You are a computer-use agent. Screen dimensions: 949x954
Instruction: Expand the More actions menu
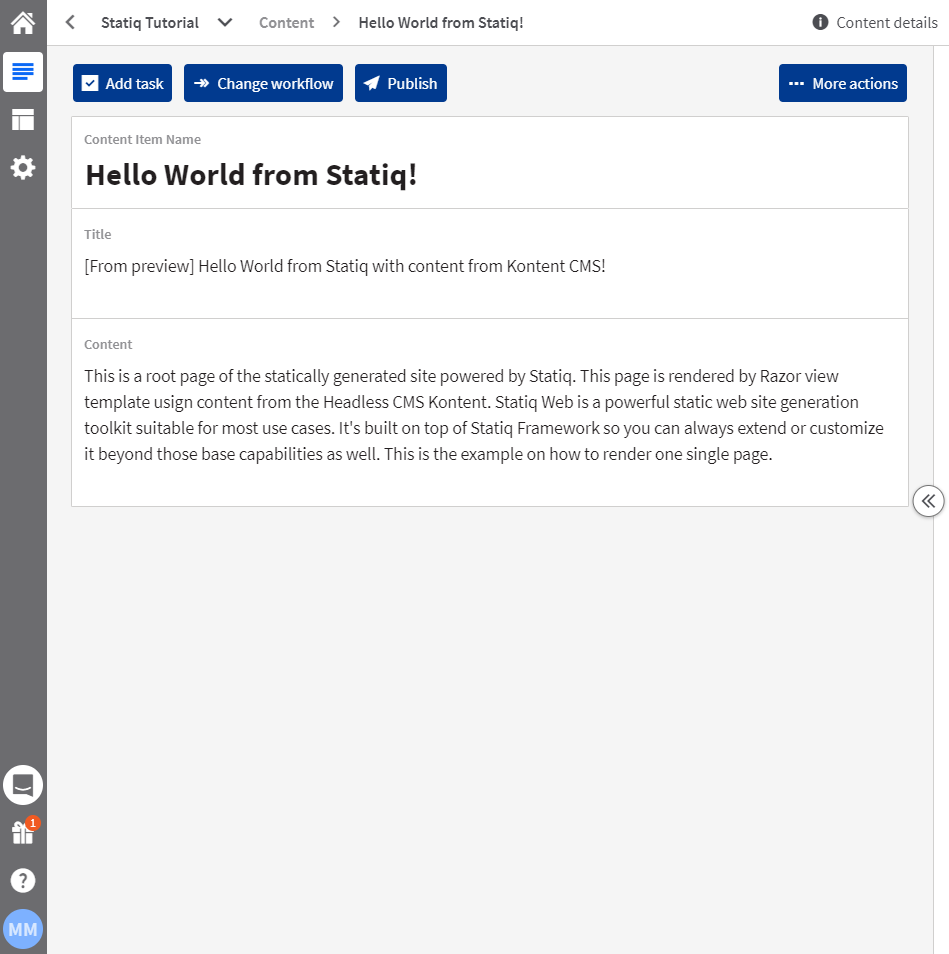(843, 83)
